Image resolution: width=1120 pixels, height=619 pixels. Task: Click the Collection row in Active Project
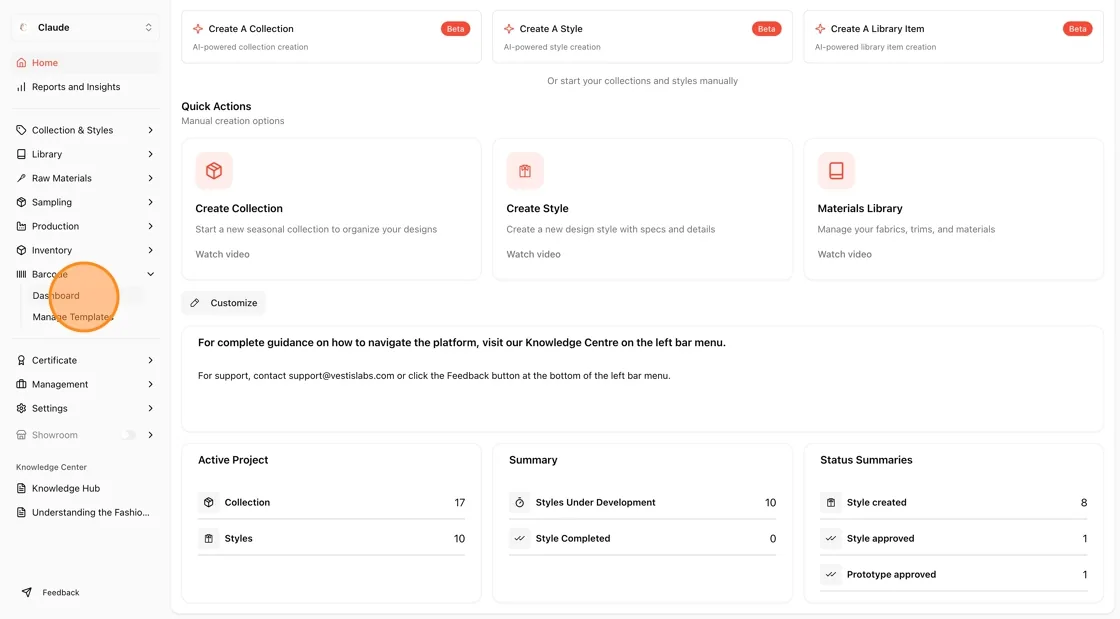331,503
